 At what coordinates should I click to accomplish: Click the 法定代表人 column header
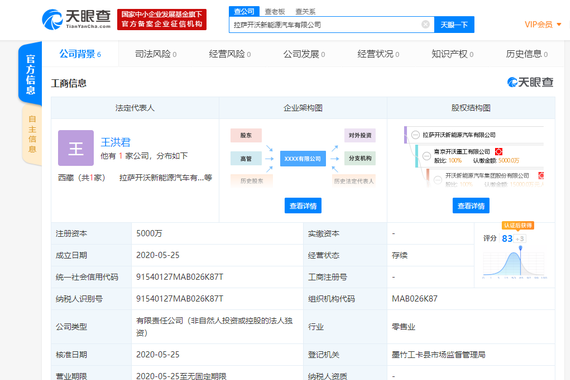(x=135, y=108)
